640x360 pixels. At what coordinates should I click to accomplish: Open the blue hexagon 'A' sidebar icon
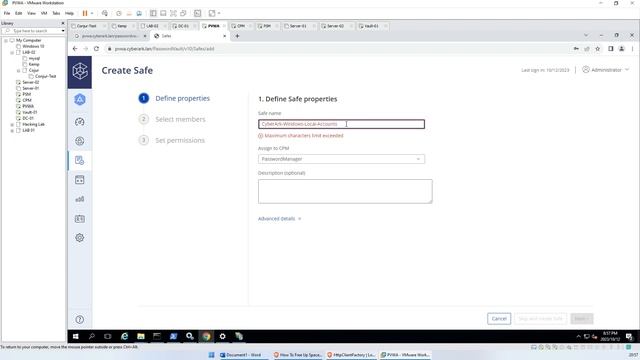pyautogui.click(x=80, y=99)
